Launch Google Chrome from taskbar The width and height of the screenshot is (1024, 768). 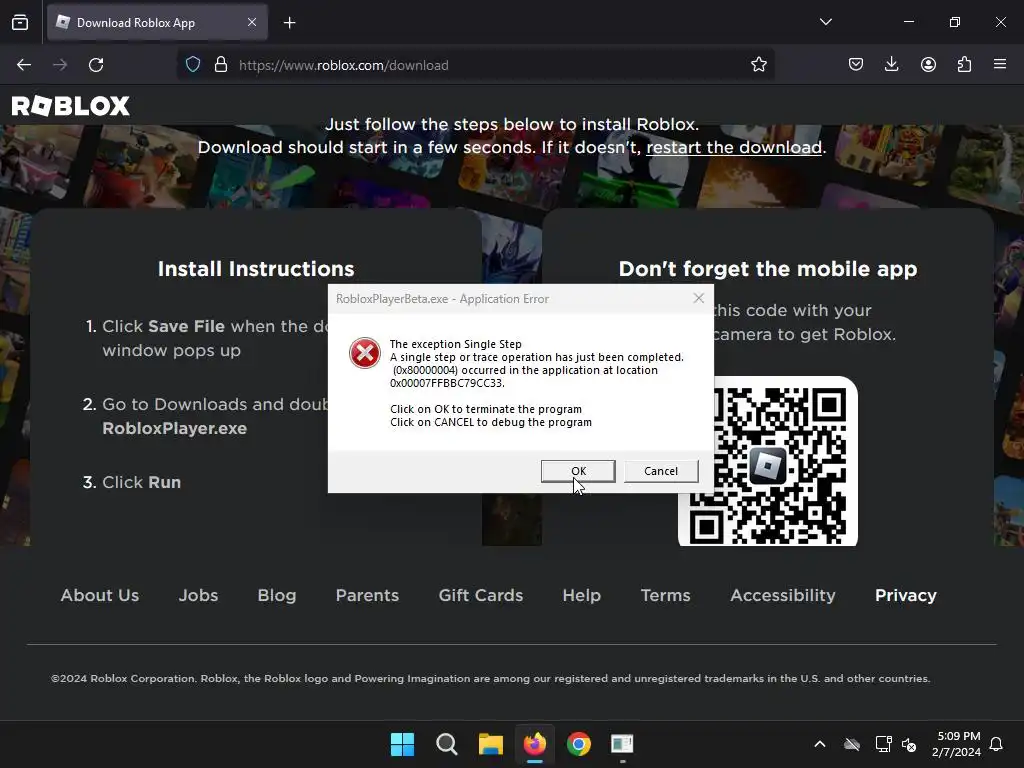click(x=579, y=744)
